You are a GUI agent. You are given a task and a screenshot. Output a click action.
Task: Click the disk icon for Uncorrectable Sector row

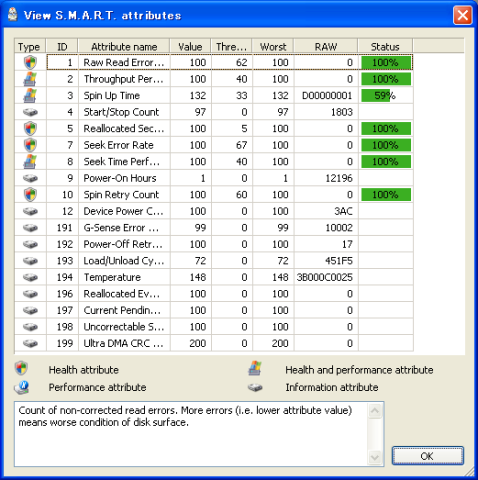[30, 327]
